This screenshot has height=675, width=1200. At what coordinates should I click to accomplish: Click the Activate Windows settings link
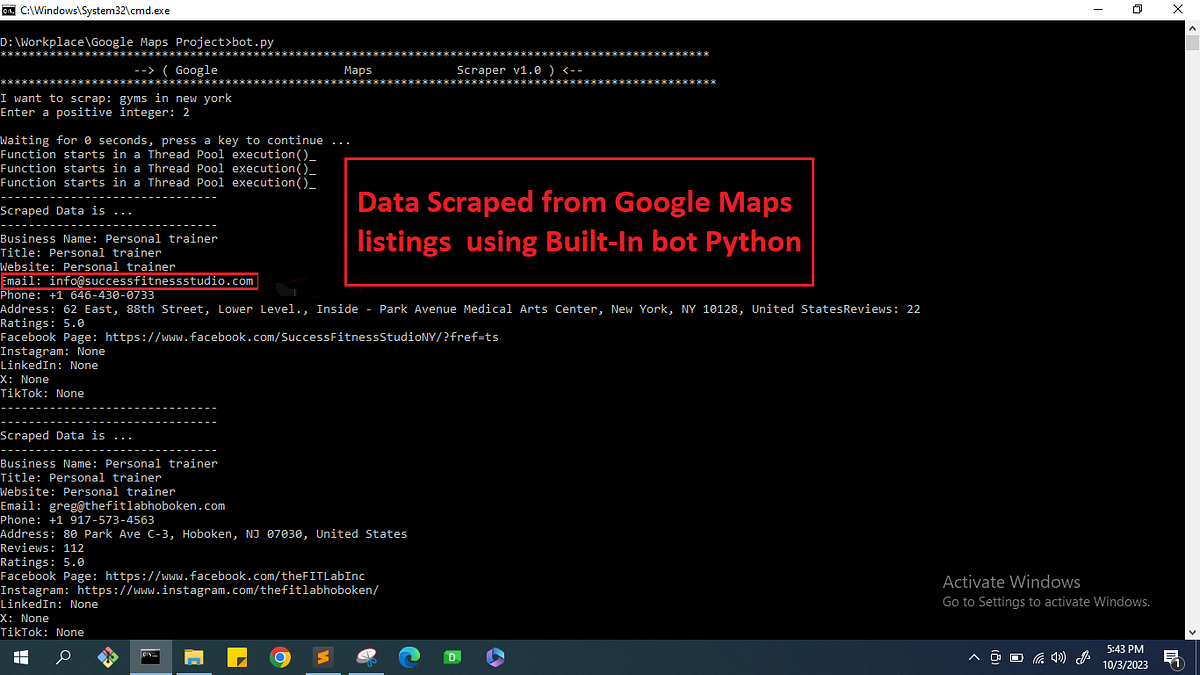tap(1046, 601)
